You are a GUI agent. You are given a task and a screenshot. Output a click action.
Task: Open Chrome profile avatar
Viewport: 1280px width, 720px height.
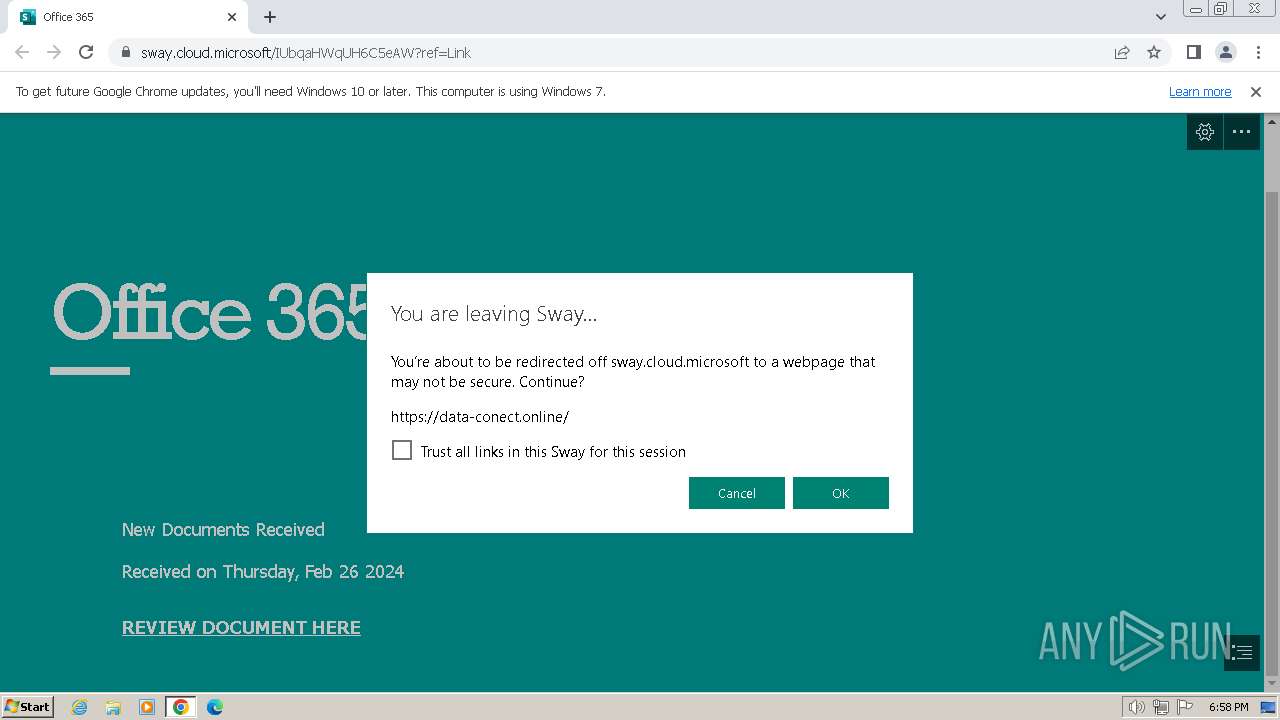(1225, 53)
